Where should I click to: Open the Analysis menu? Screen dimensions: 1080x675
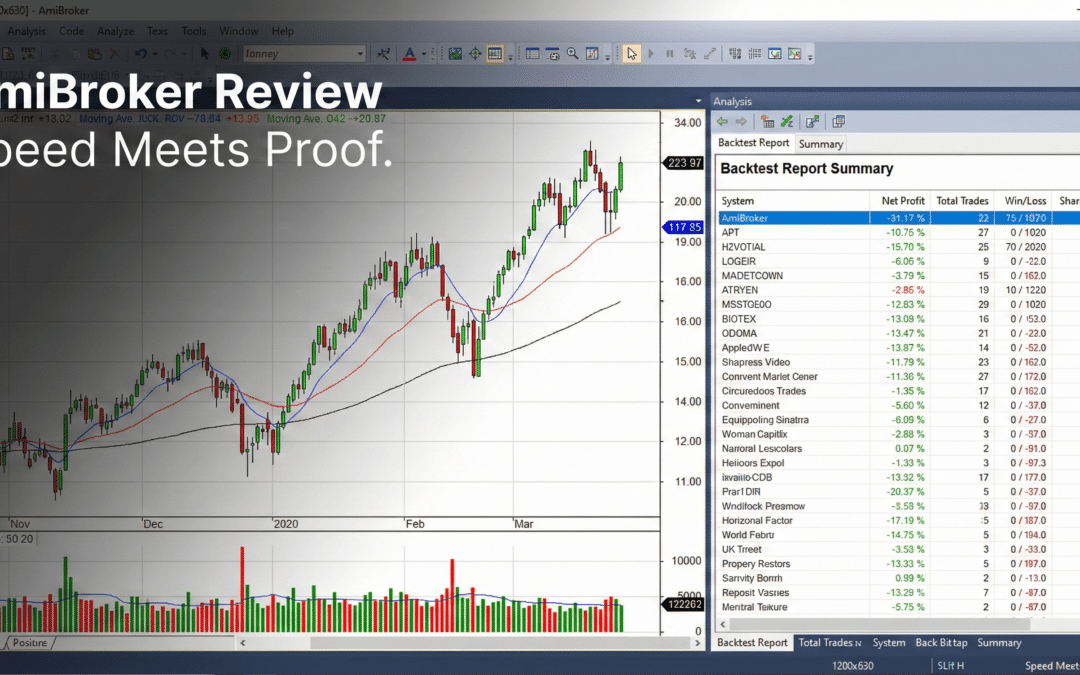26,31
